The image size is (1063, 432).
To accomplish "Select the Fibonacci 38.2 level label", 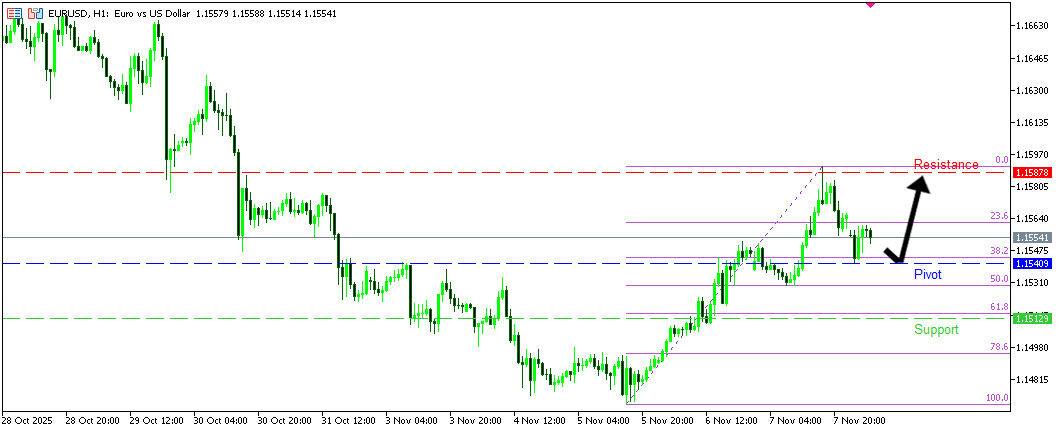I will [x=998, y=250].
